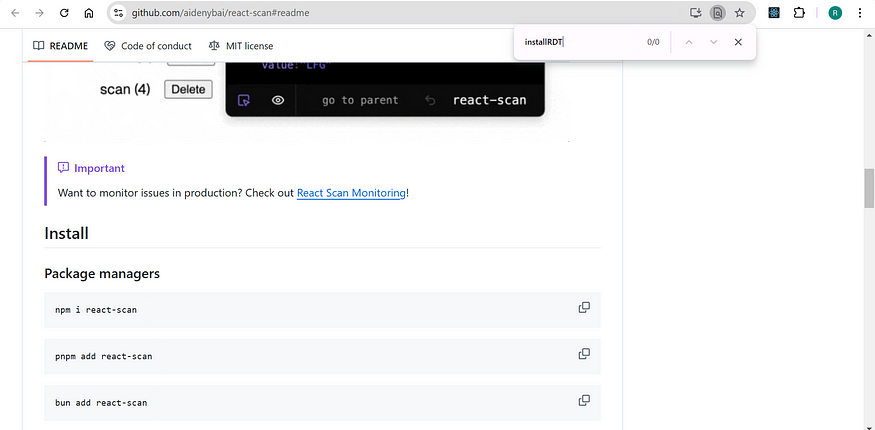875x430 pixels.
Task: Copy the pnpm add react-scan command
Action: pyautogui.click(x=584, y=354)
